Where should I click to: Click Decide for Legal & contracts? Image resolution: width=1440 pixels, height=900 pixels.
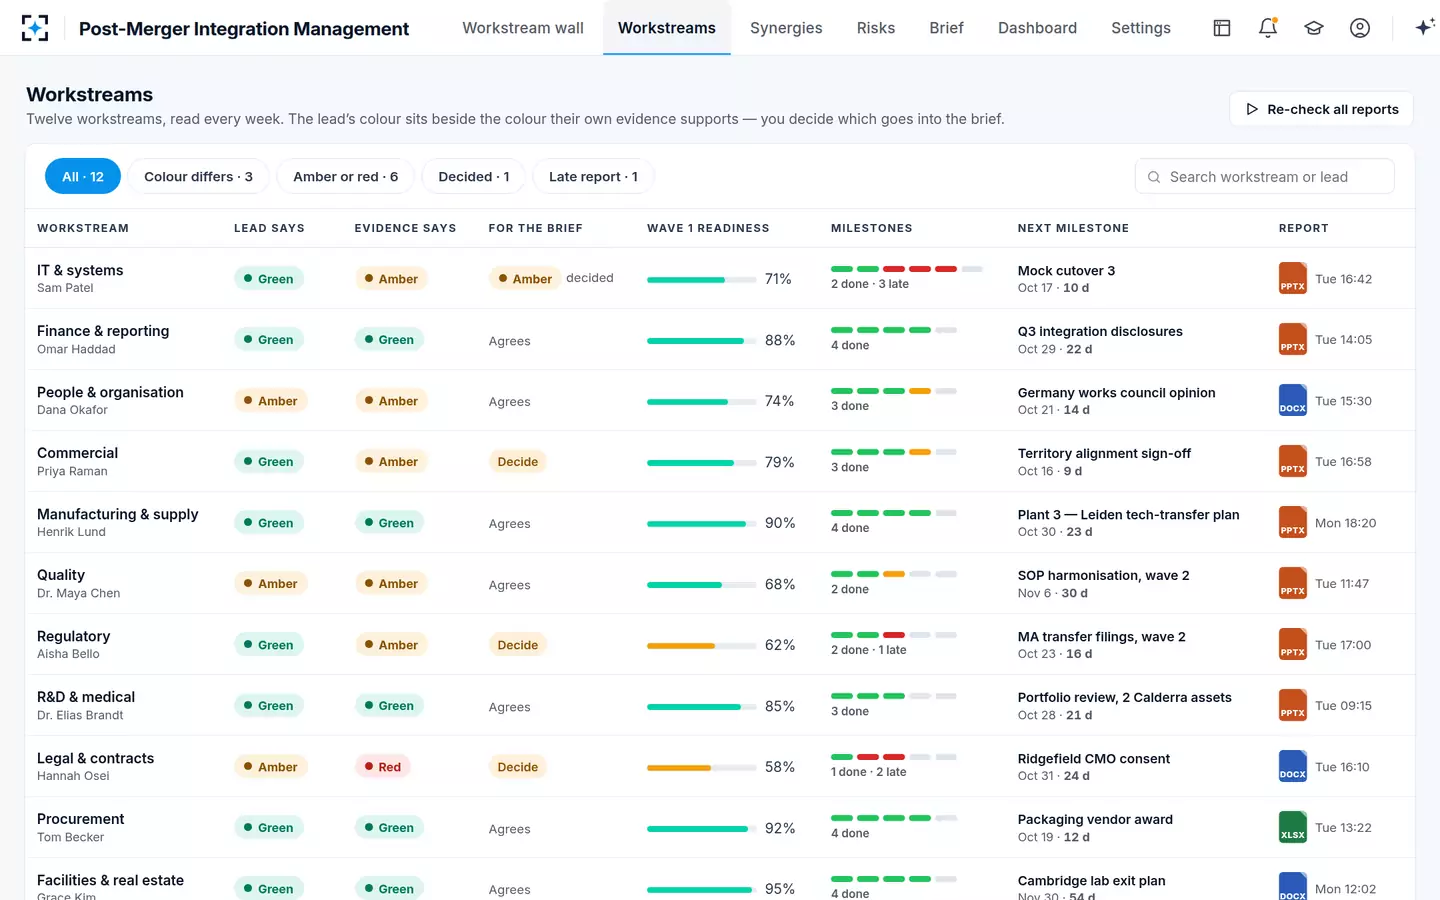[x=518, y=767]
